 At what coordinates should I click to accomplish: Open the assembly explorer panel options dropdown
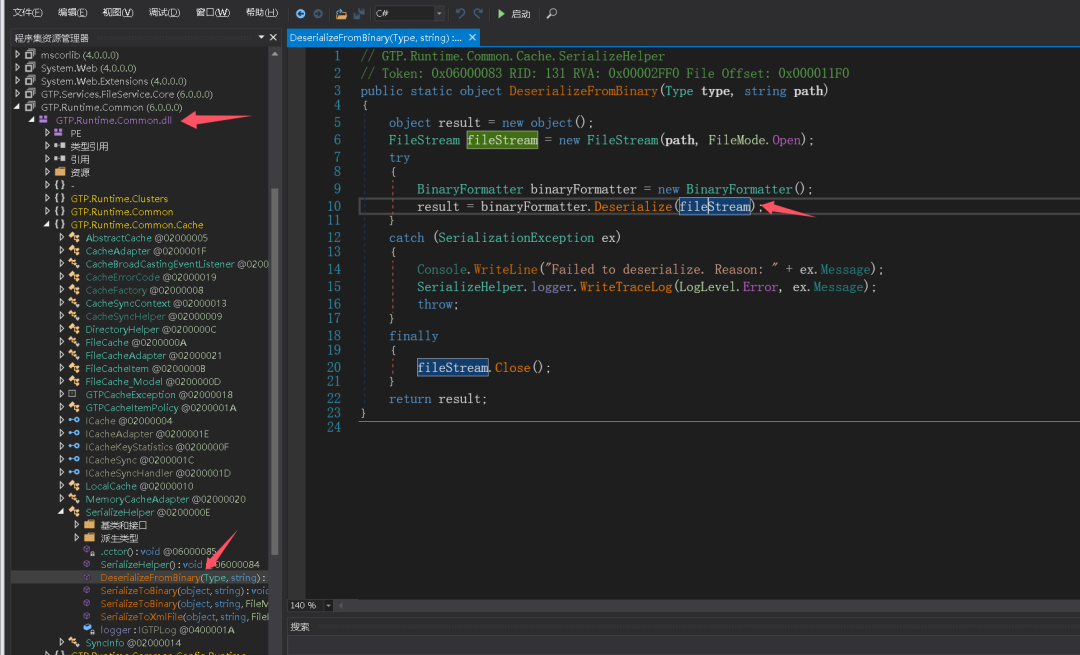(261, 37)
